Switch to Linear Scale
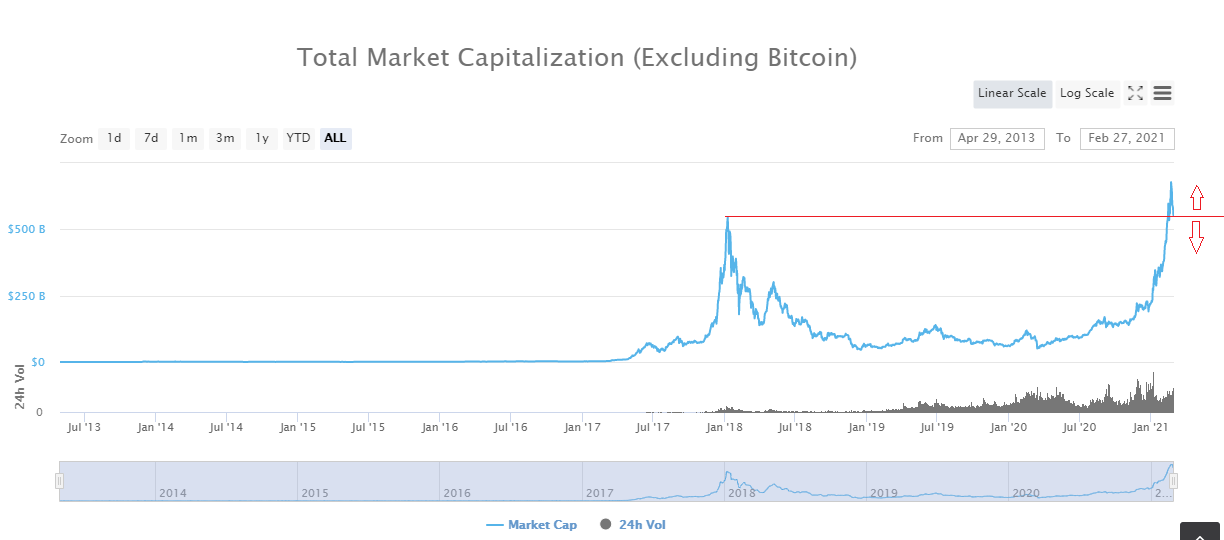Screen dimensions: 1224x540 (x=1012, y=93)
